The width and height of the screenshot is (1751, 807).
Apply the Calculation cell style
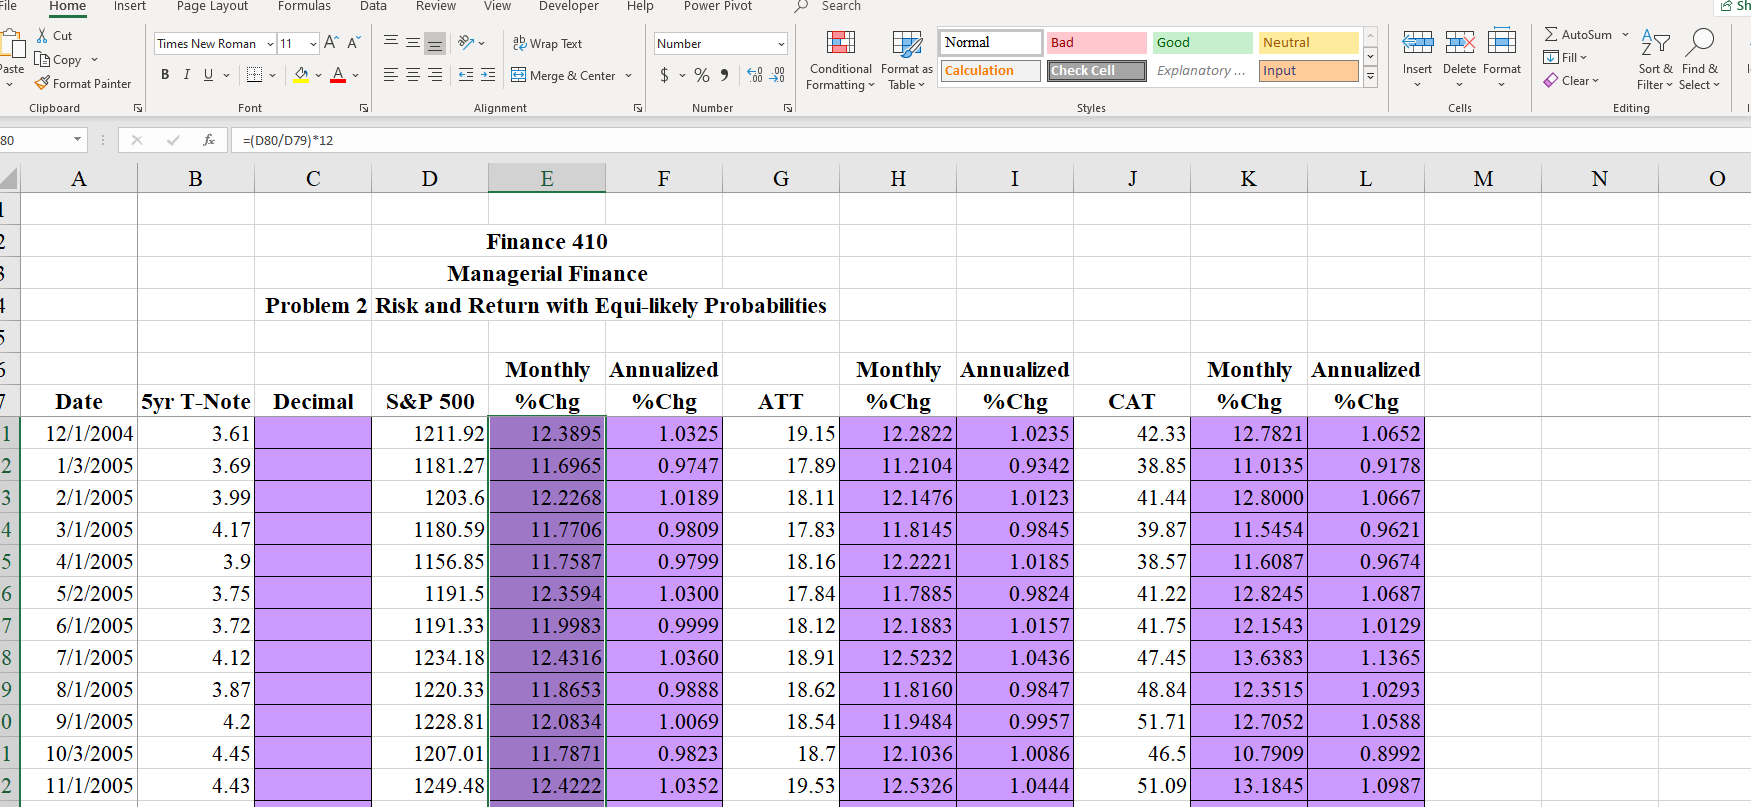point(990,71)
